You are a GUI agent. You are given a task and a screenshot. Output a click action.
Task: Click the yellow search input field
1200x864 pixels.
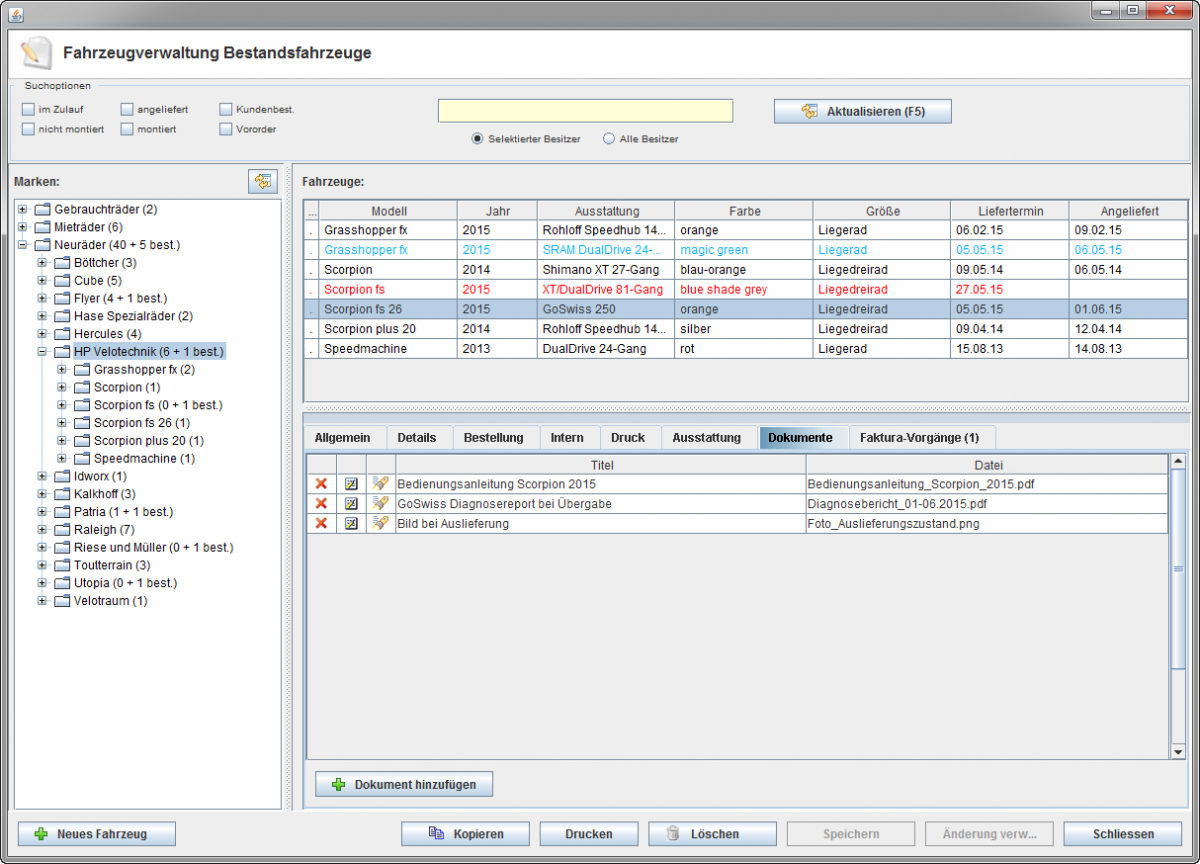[x=585, y=111]
